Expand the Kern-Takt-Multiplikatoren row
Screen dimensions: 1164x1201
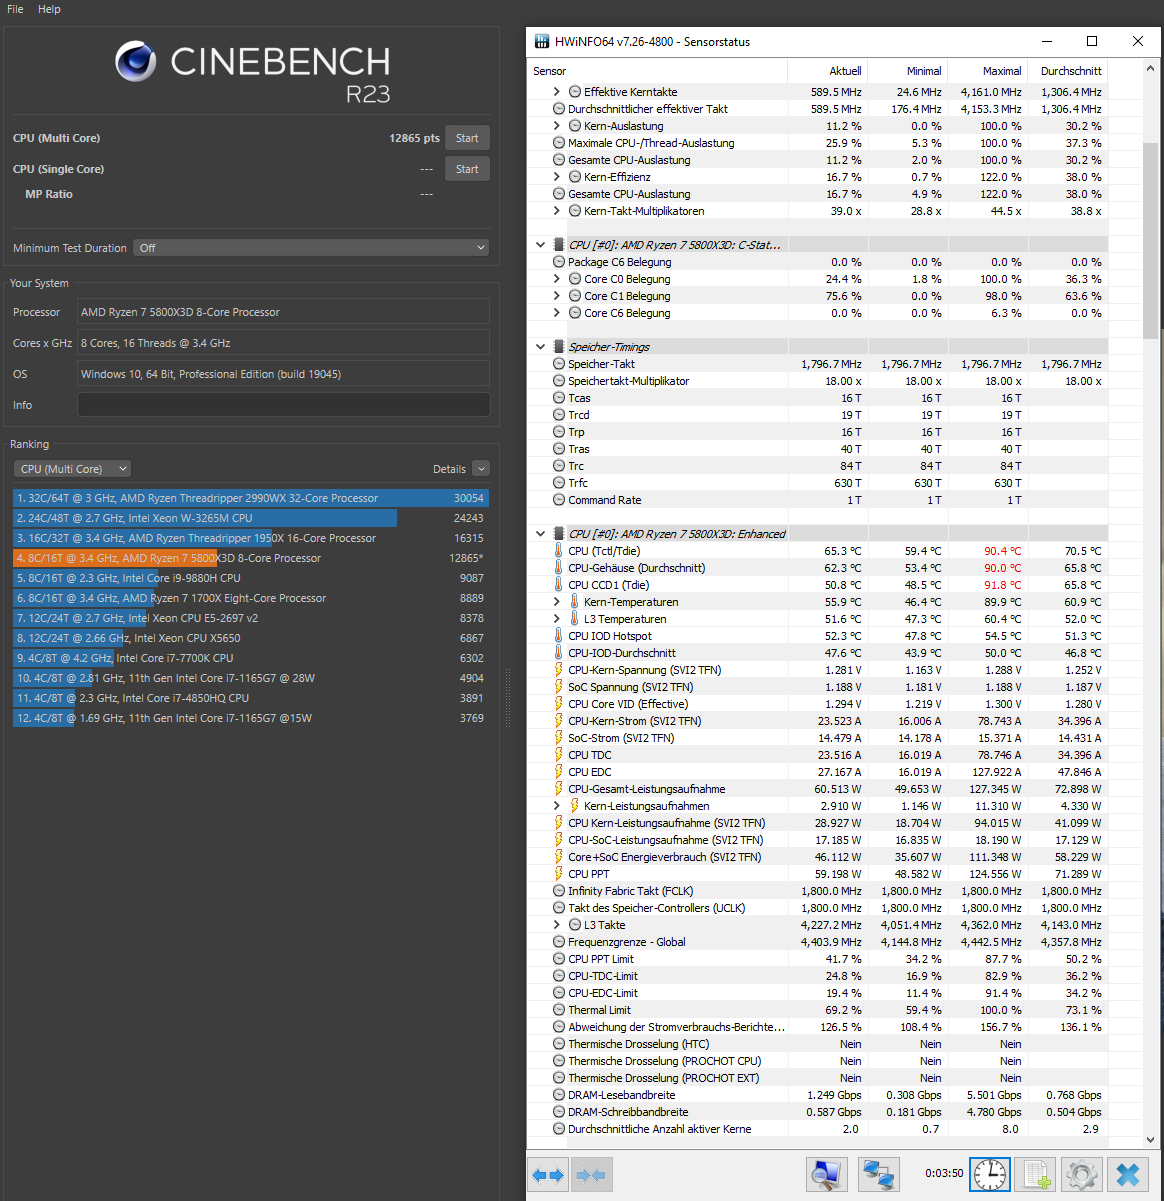click(x=557, y=211)
